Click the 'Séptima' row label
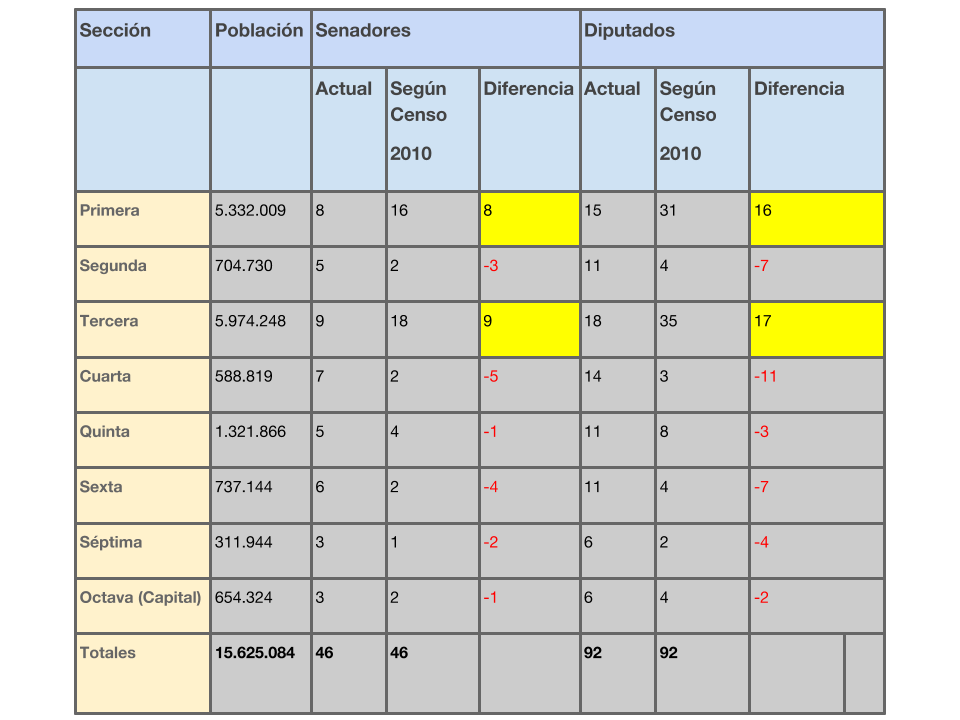 tap(111, 542)
